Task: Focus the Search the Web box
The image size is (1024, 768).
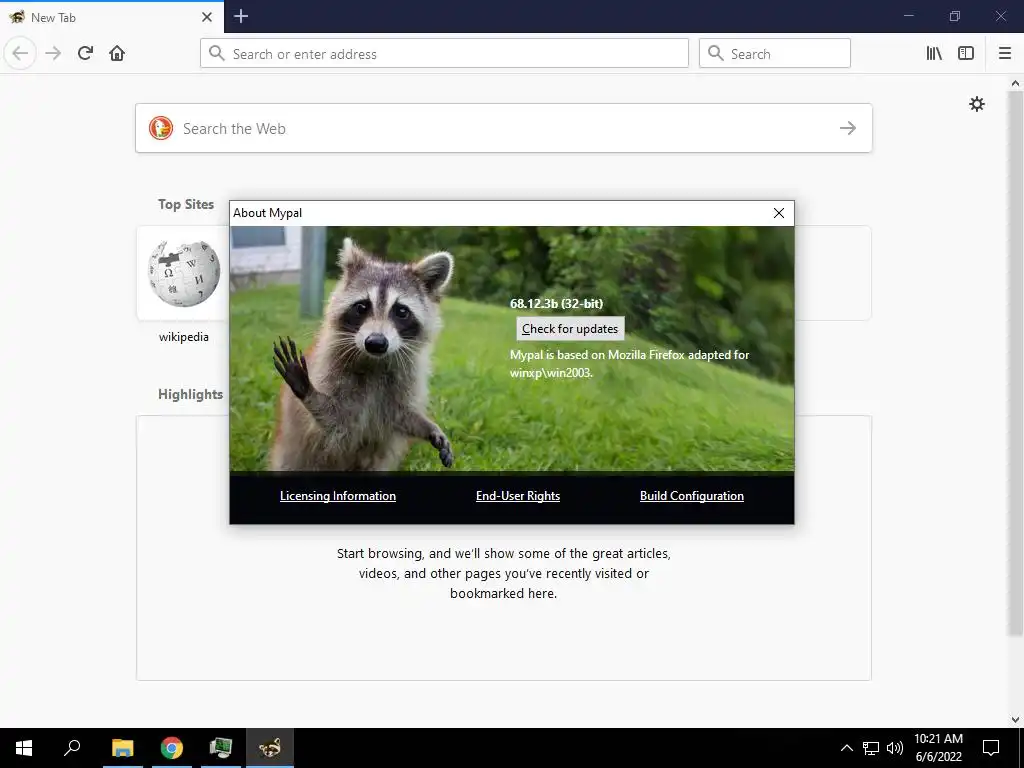Action: coord(504,128)
